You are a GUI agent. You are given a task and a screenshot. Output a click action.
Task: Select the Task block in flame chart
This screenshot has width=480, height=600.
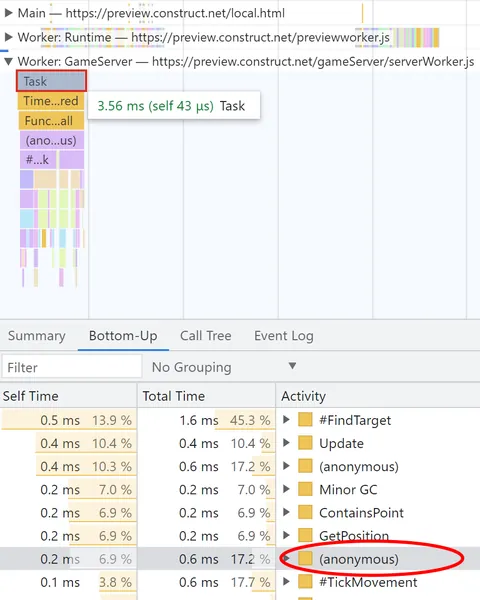[51, 81]
